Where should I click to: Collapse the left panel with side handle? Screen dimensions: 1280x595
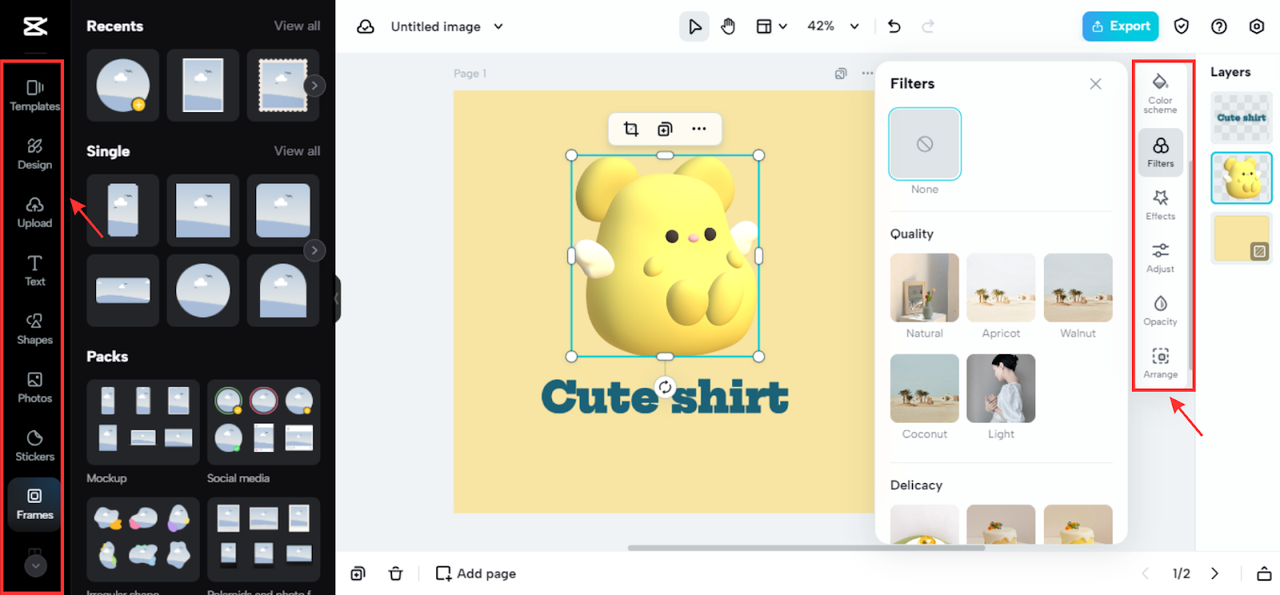337,298
